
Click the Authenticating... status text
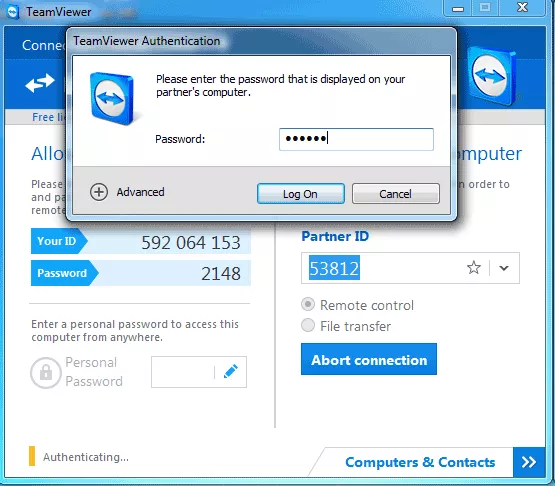click(x=86, y=457)
